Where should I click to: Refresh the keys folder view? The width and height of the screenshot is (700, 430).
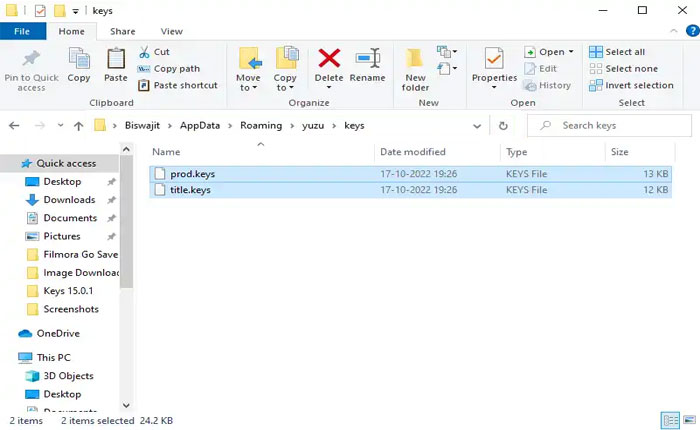(503, 126)
